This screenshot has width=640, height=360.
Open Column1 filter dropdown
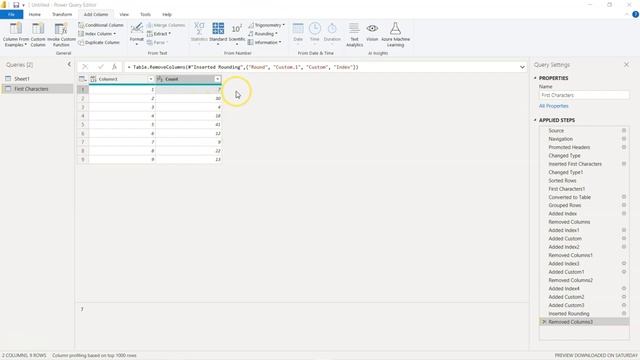point(151,79)
